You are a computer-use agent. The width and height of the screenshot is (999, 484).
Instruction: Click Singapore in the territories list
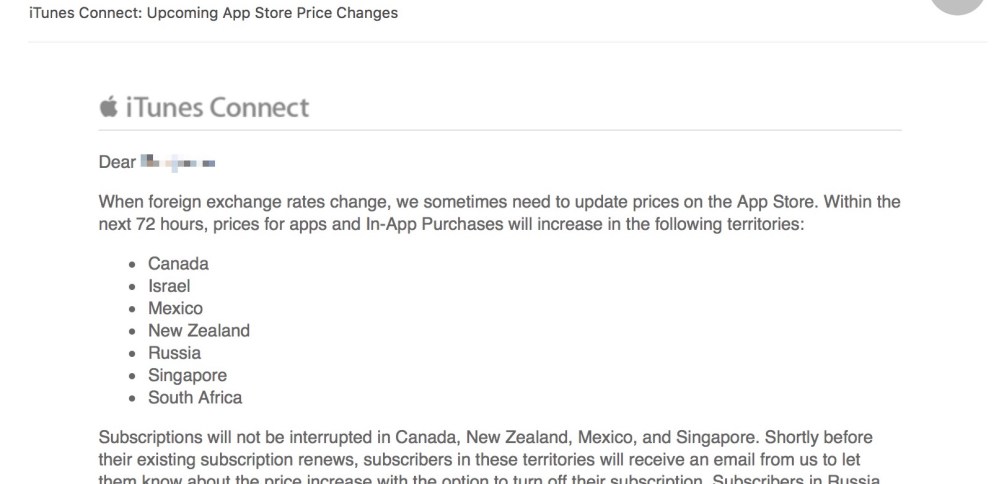point(187,375)
